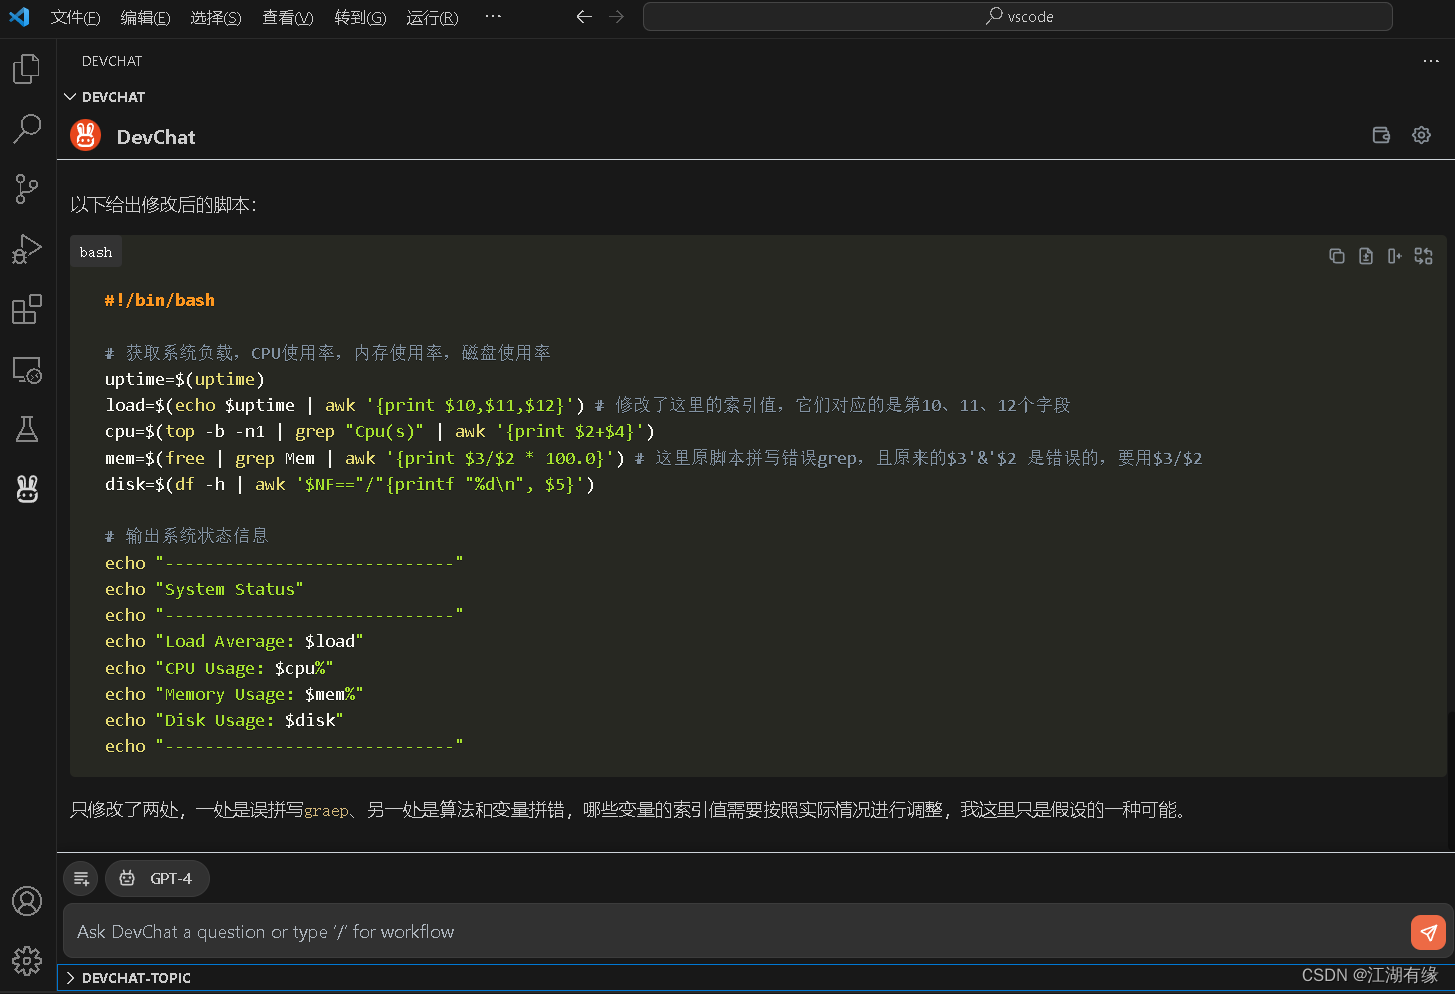The height and width of the screenshot is (994, 1455).
Task: Expand the DEVCHAT-TOPIC section
Action: pyautogui.click(x=756, y=978)
